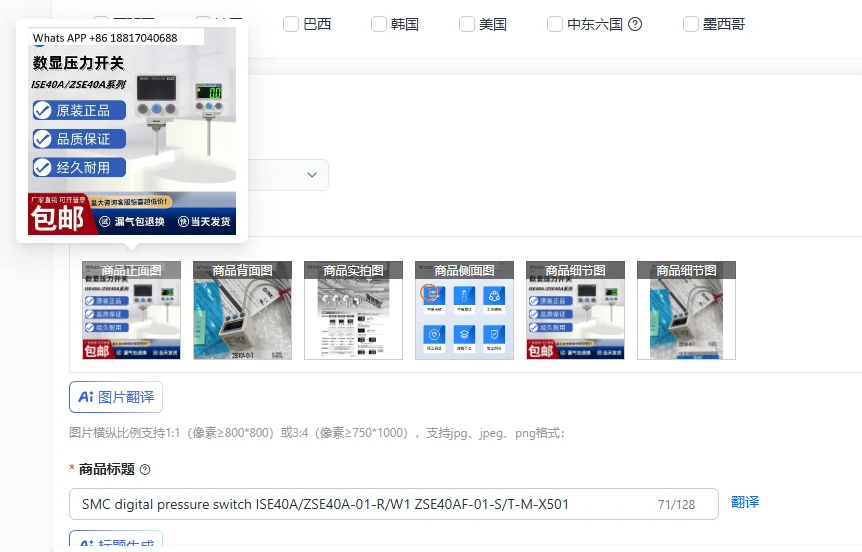Tick the 韩国 checkbox
This screenshot has height=552, width=862.
(x=379, y=24)
